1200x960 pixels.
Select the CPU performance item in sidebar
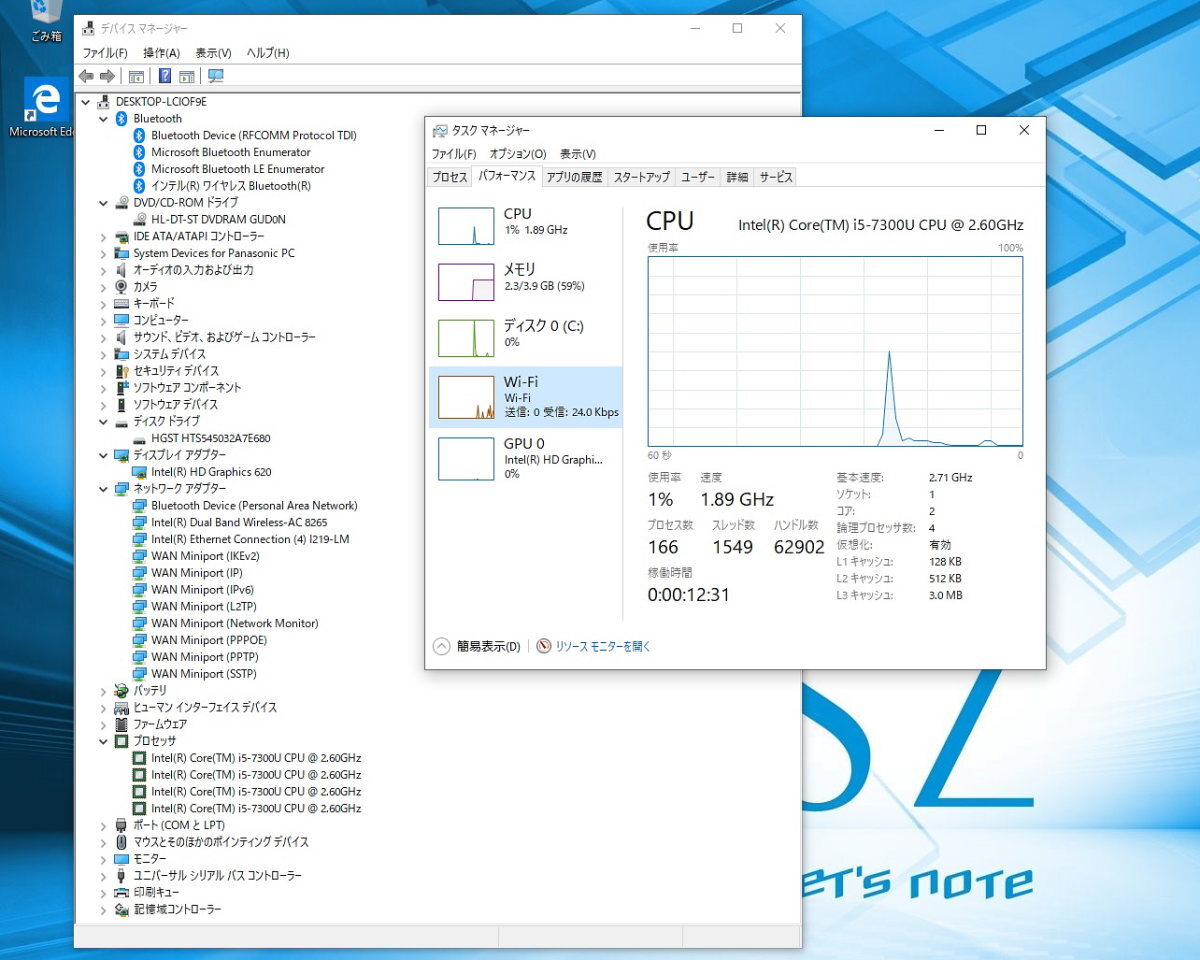coord(526,226)
